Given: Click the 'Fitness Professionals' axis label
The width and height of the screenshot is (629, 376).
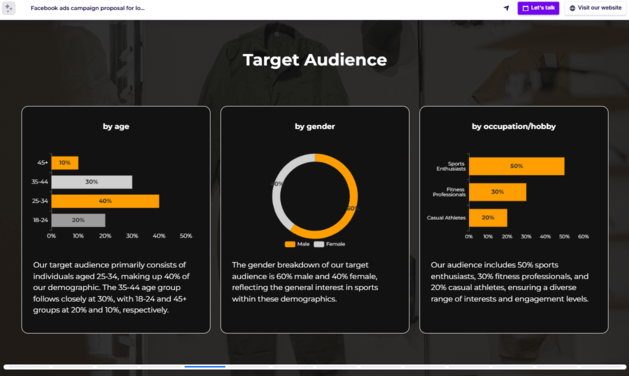Looking at the screenshot, I should coord(449,192).
